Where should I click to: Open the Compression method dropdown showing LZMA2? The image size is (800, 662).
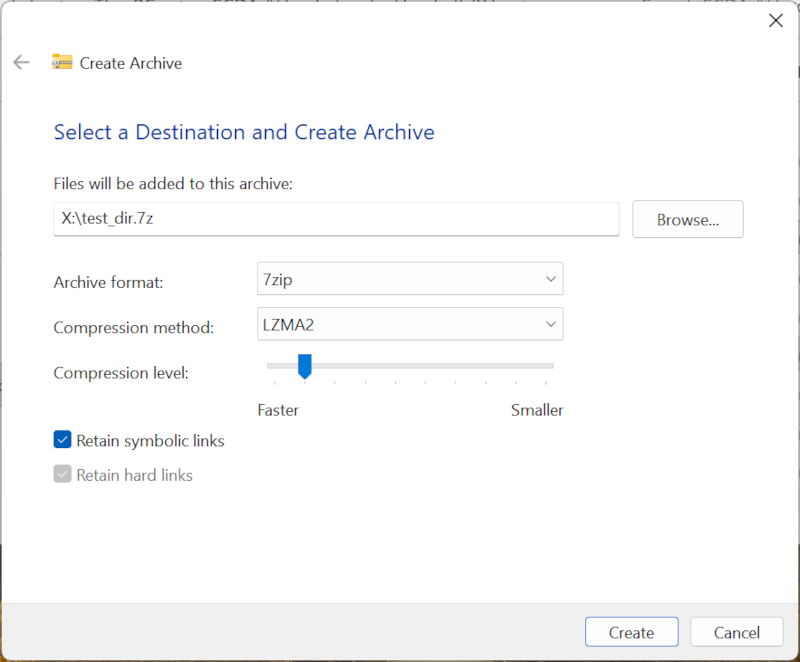pyautogui.click(x=410, y=324)
